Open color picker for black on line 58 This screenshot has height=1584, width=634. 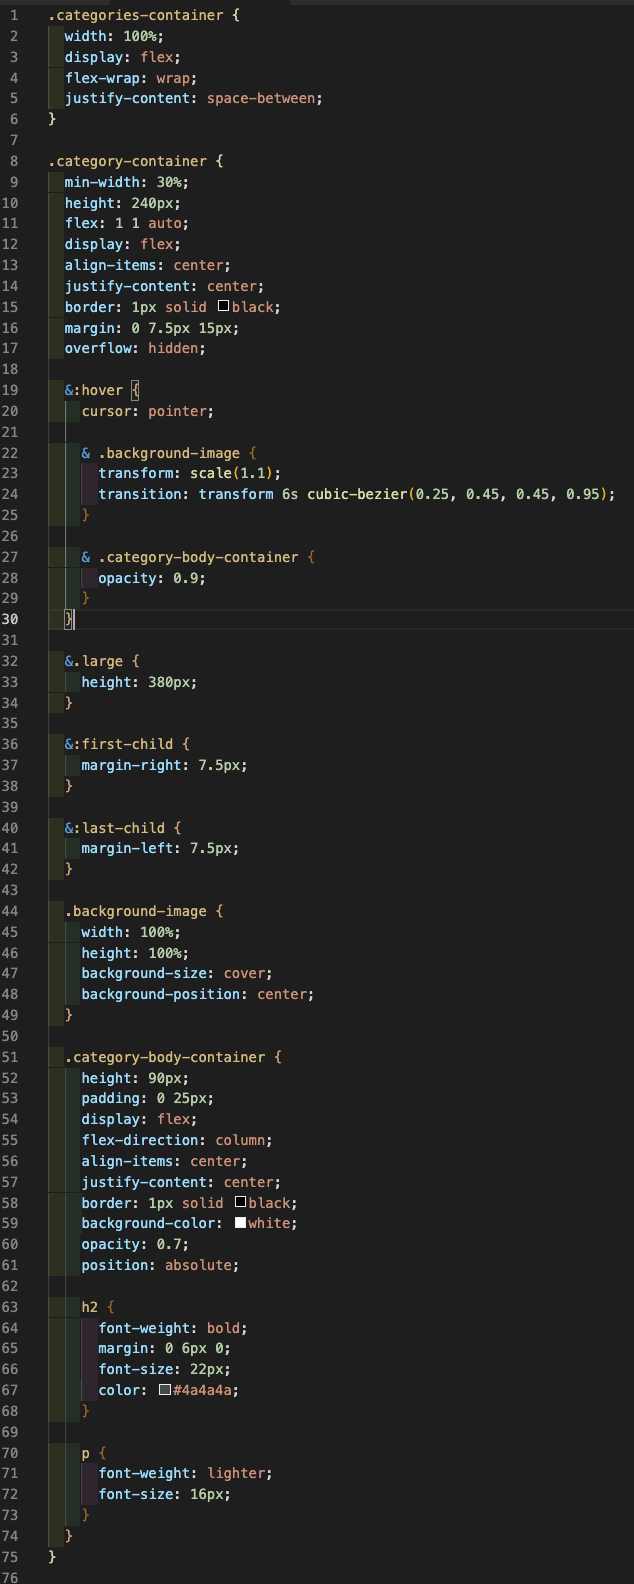(240, 1203)
